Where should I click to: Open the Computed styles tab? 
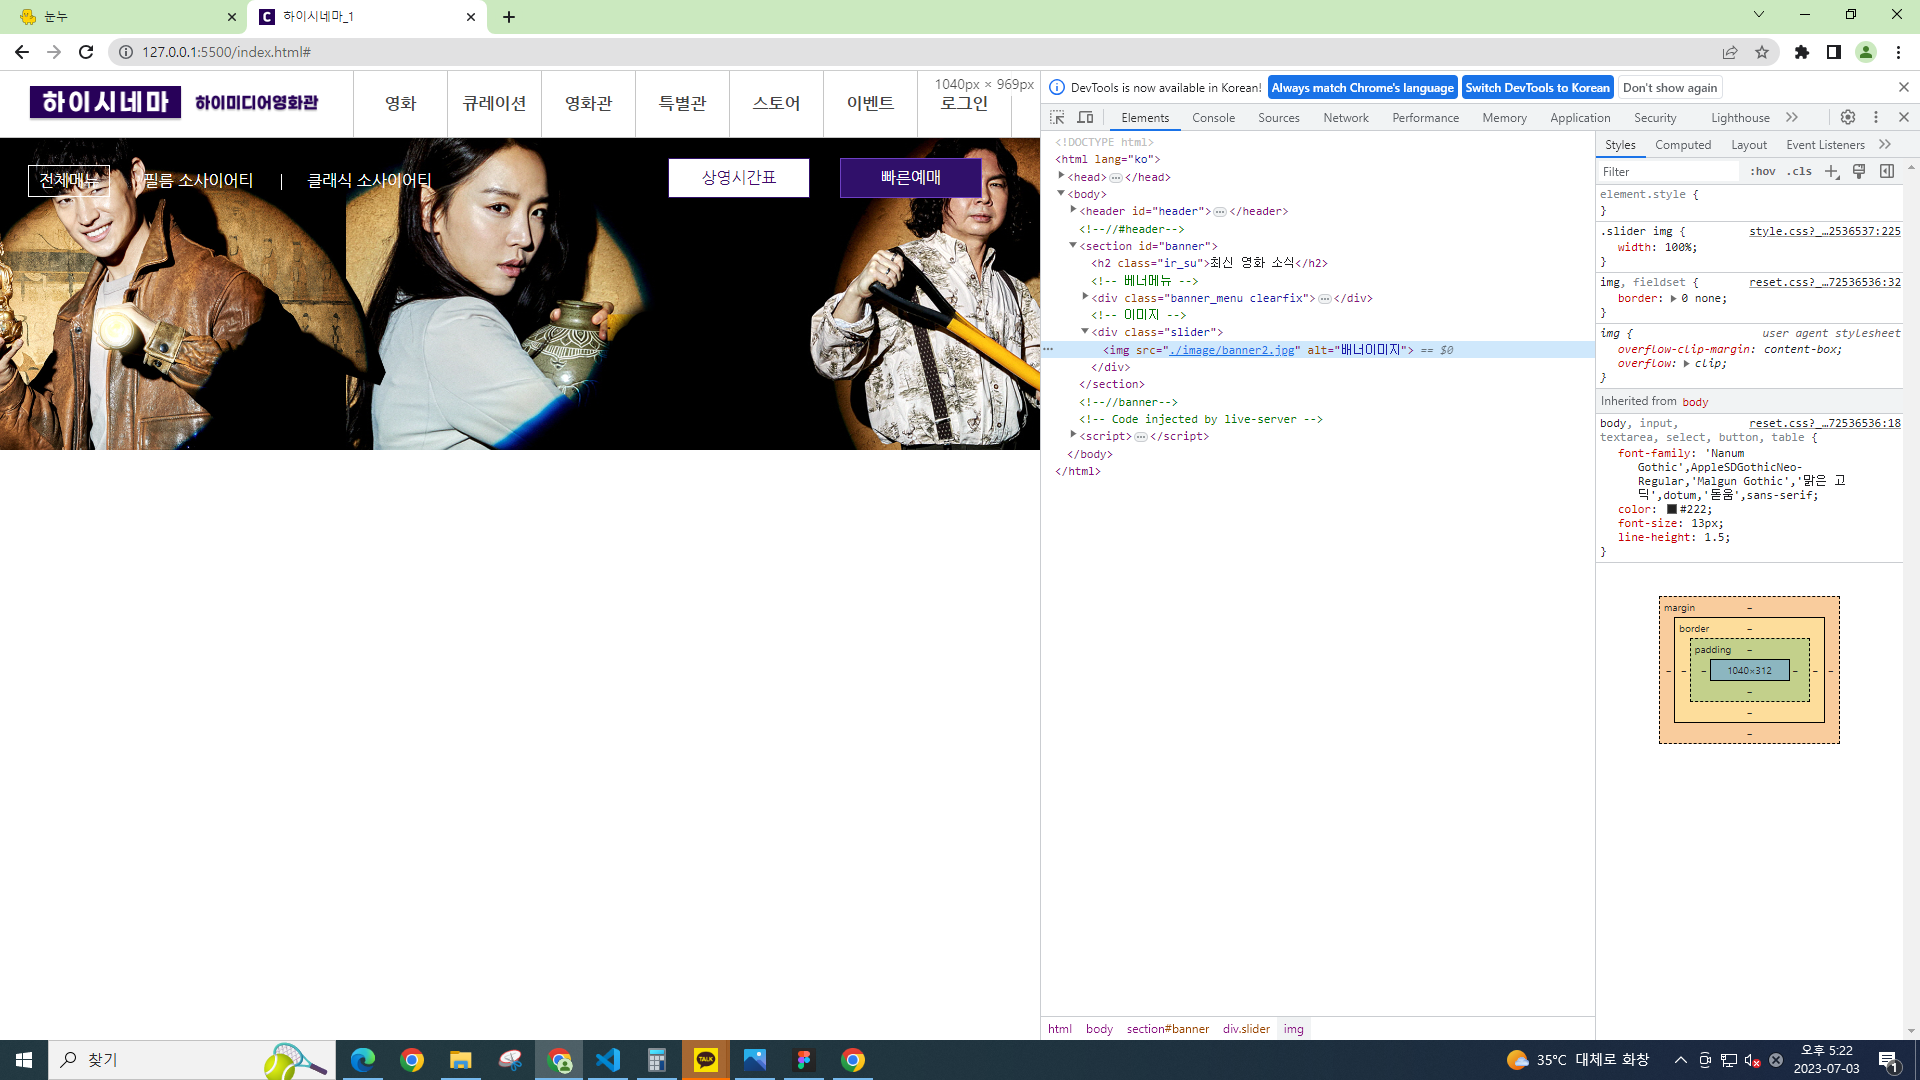click(x=1683, y=145)
